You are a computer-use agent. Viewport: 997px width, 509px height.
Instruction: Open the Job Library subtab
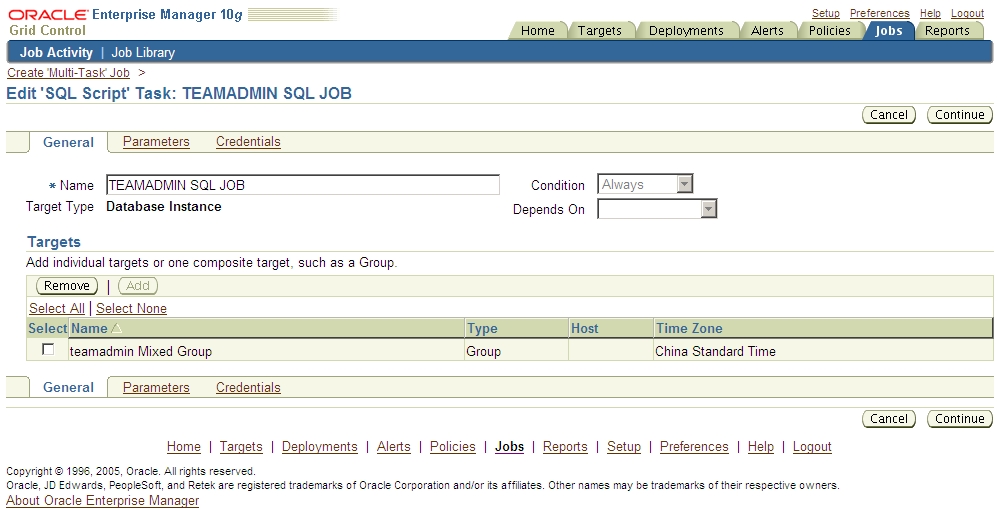[143, 53]
